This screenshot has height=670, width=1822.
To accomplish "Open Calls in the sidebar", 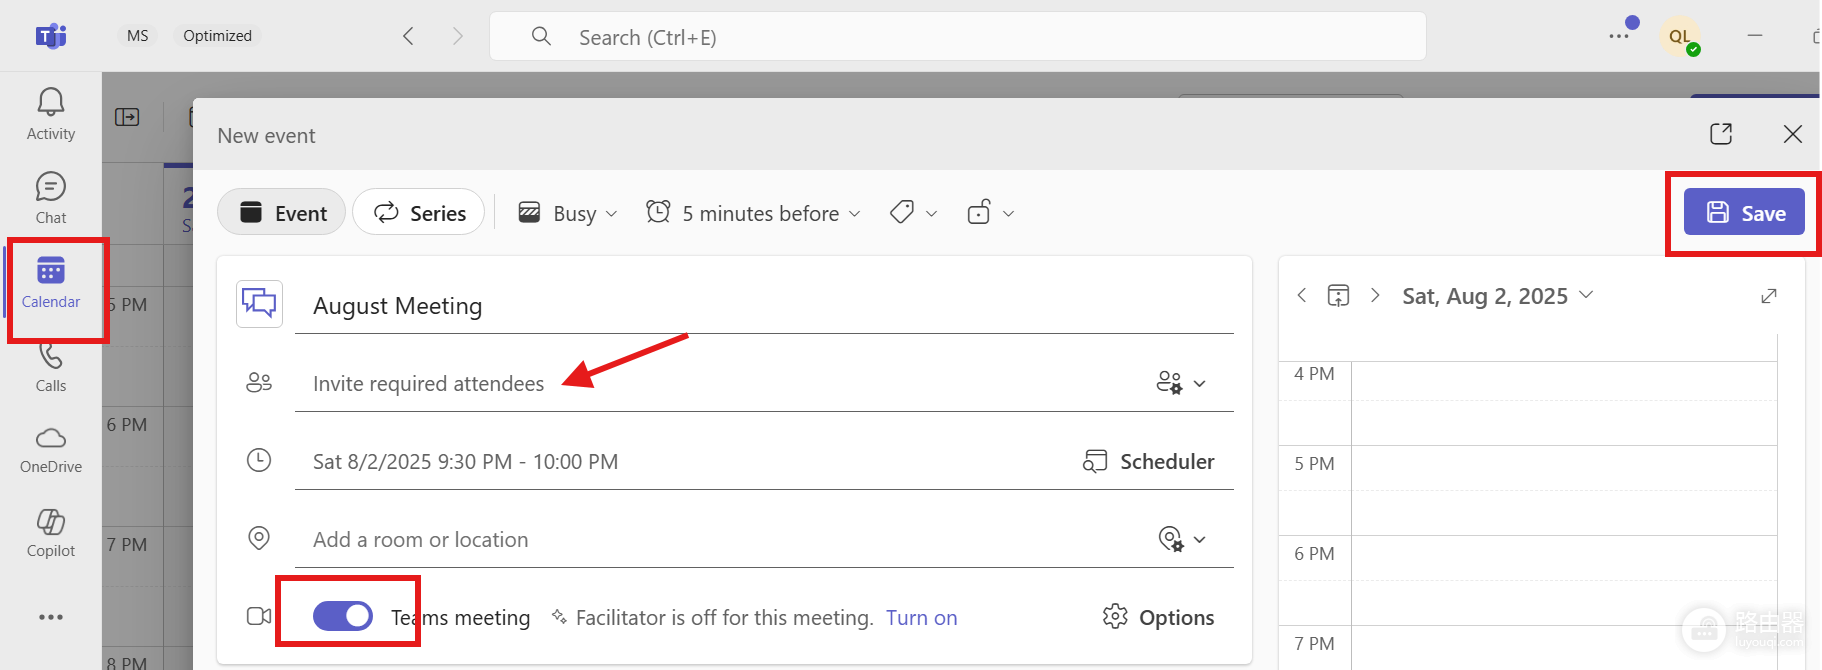I will point(51,368).
